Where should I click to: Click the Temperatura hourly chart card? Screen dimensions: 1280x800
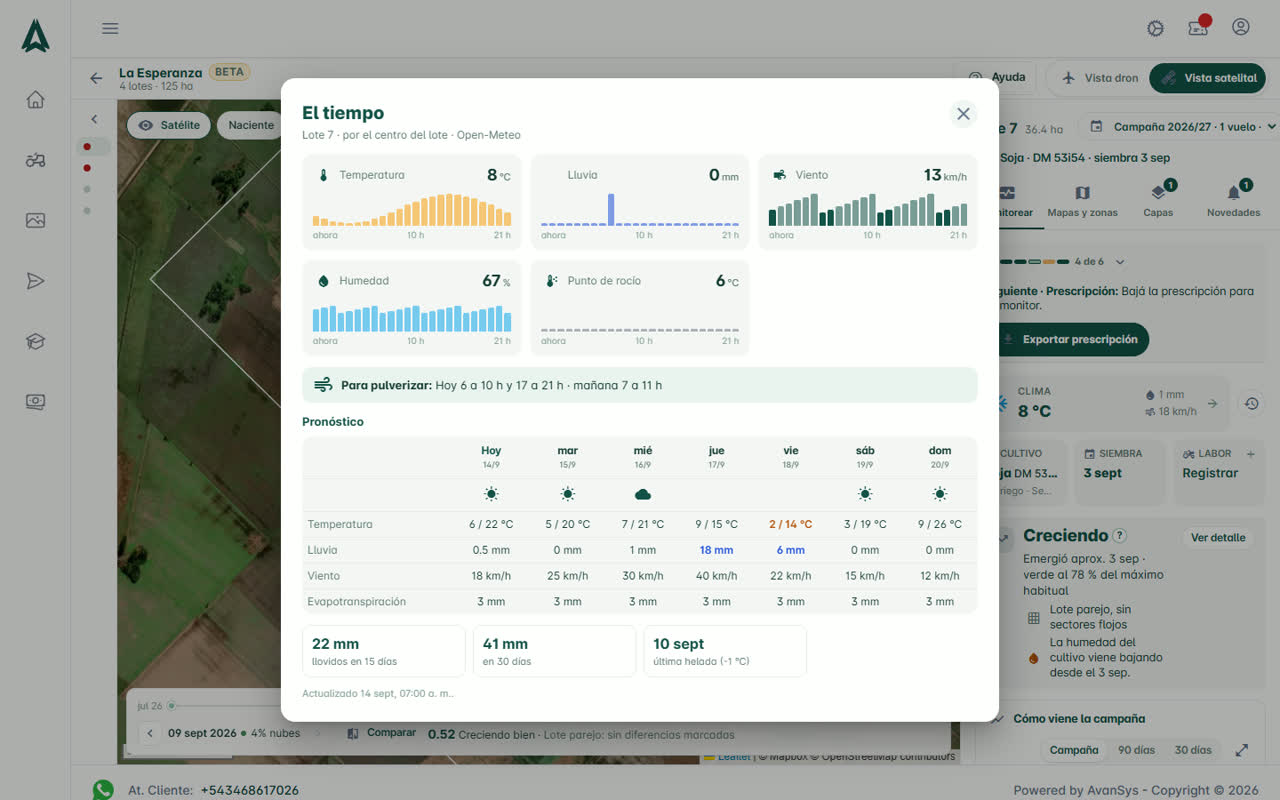pyautogui.click(x=412, y=202)
